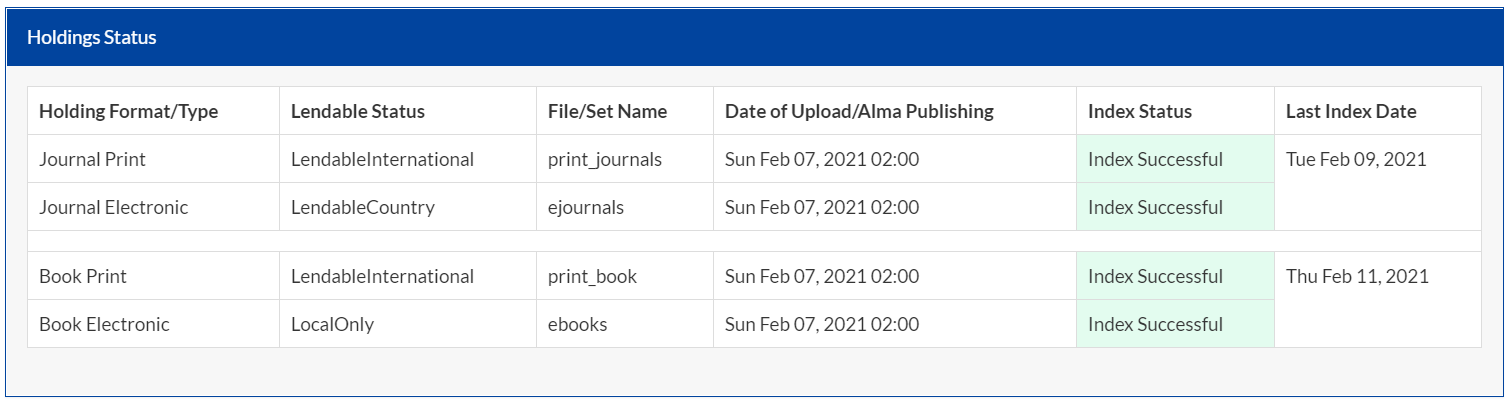Click the Holdings Status panel header
This screenshot has width=1511, height=401.
coord(92,38)
